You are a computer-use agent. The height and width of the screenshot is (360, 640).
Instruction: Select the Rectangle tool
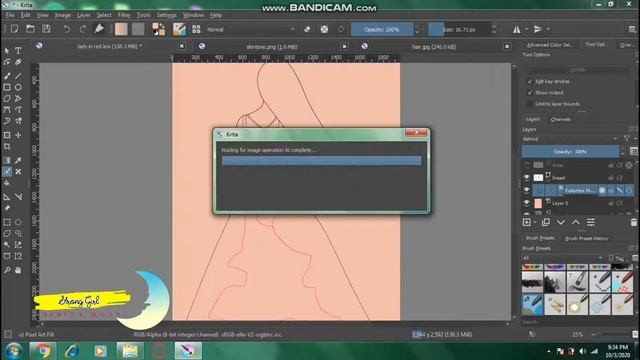click(7, 87)
